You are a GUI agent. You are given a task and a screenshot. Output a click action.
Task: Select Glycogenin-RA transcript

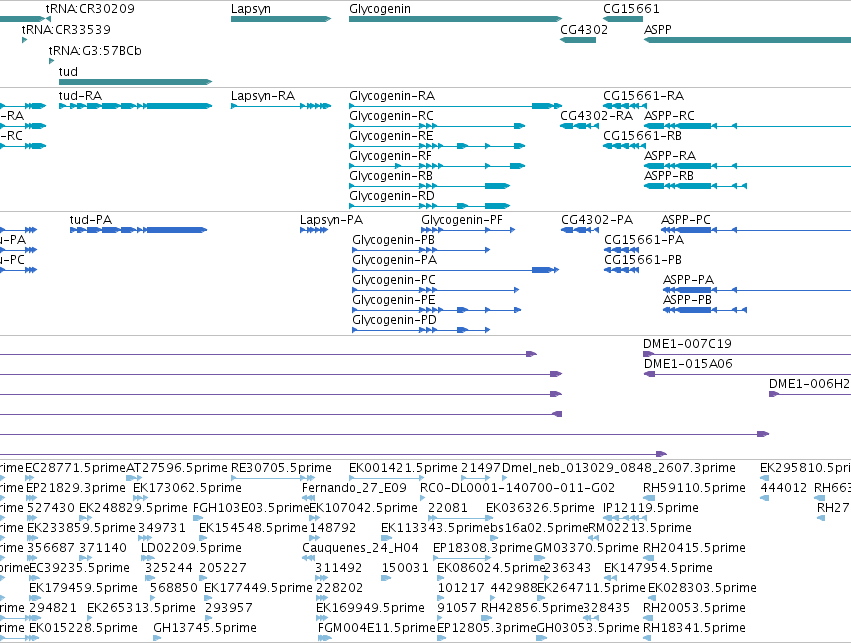[x=455, y=106]
